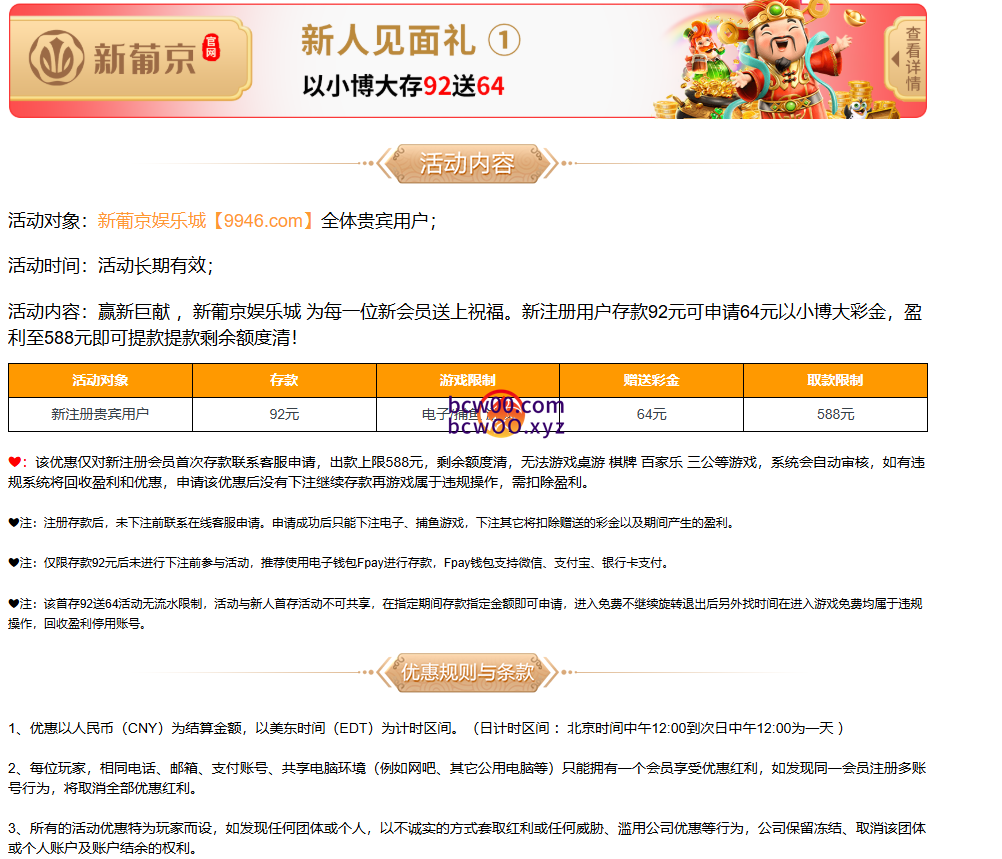Click the note mentioning Fpay wallet
The image size is (1002, 859).
click(340, 562)
